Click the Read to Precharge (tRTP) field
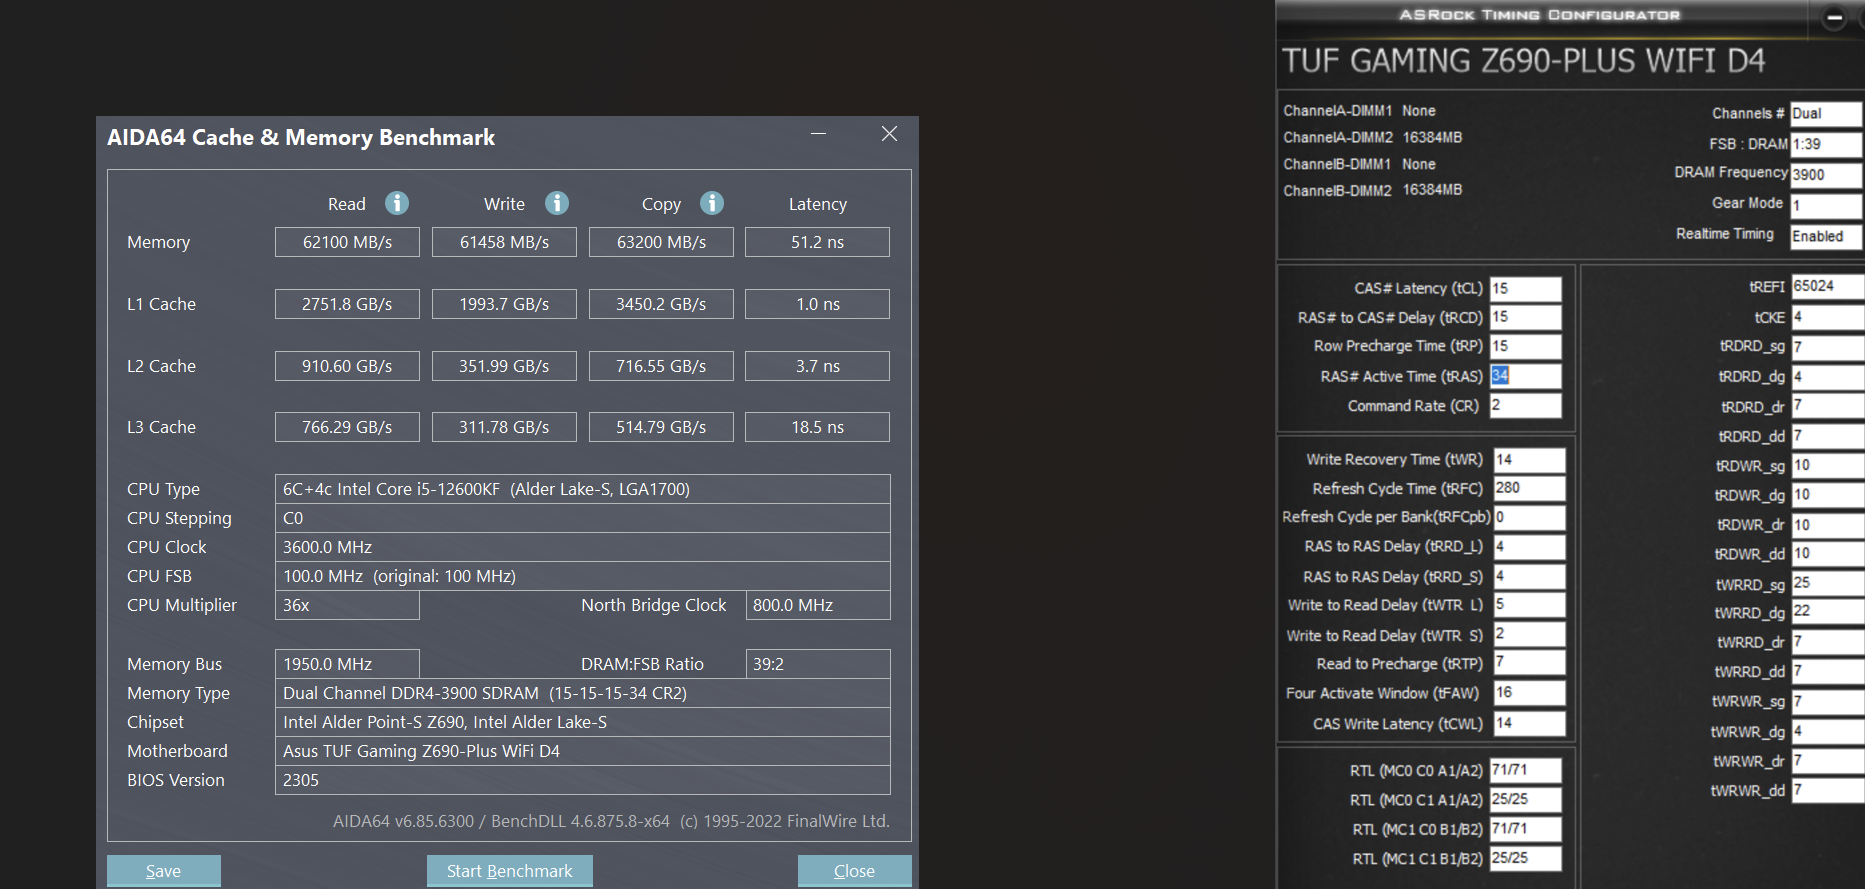This screenshot has width=1865, height=889. point(1529,663)
